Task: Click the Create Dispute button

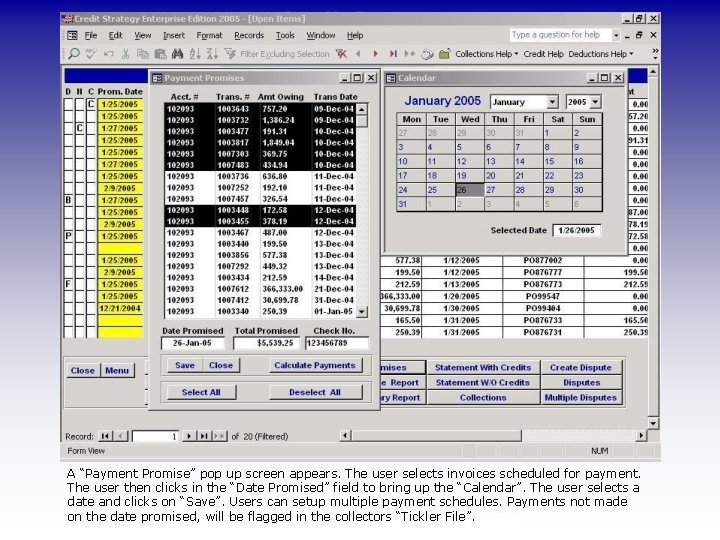Action: point(581,367)
